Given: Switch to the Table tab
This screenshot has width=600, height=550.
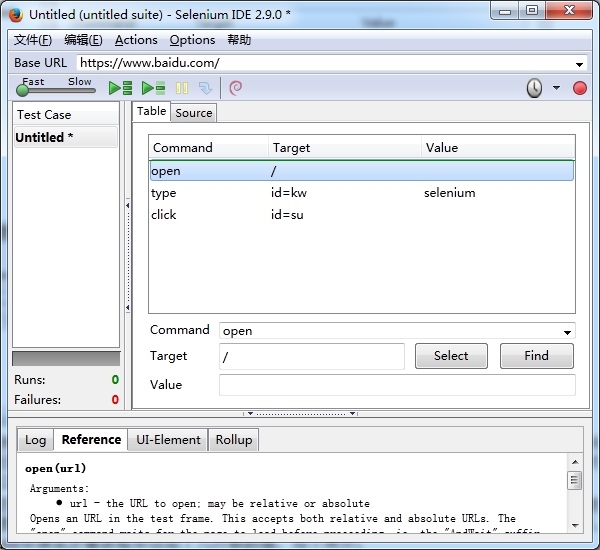Looking at the screenshot, I should click(152, 111).
